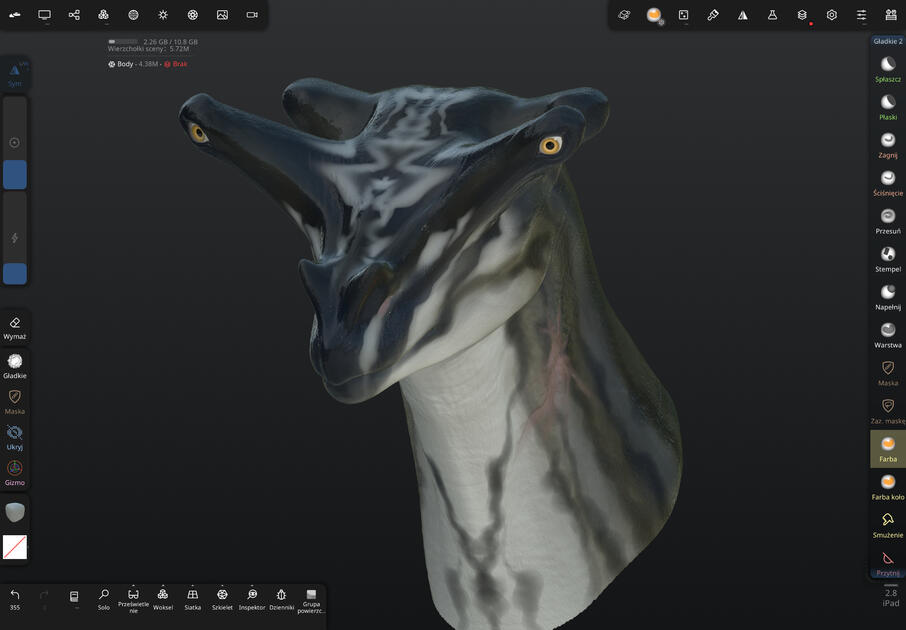
Task: Toggle the Sym symmetry button
Action: click(x=15, y=73)
